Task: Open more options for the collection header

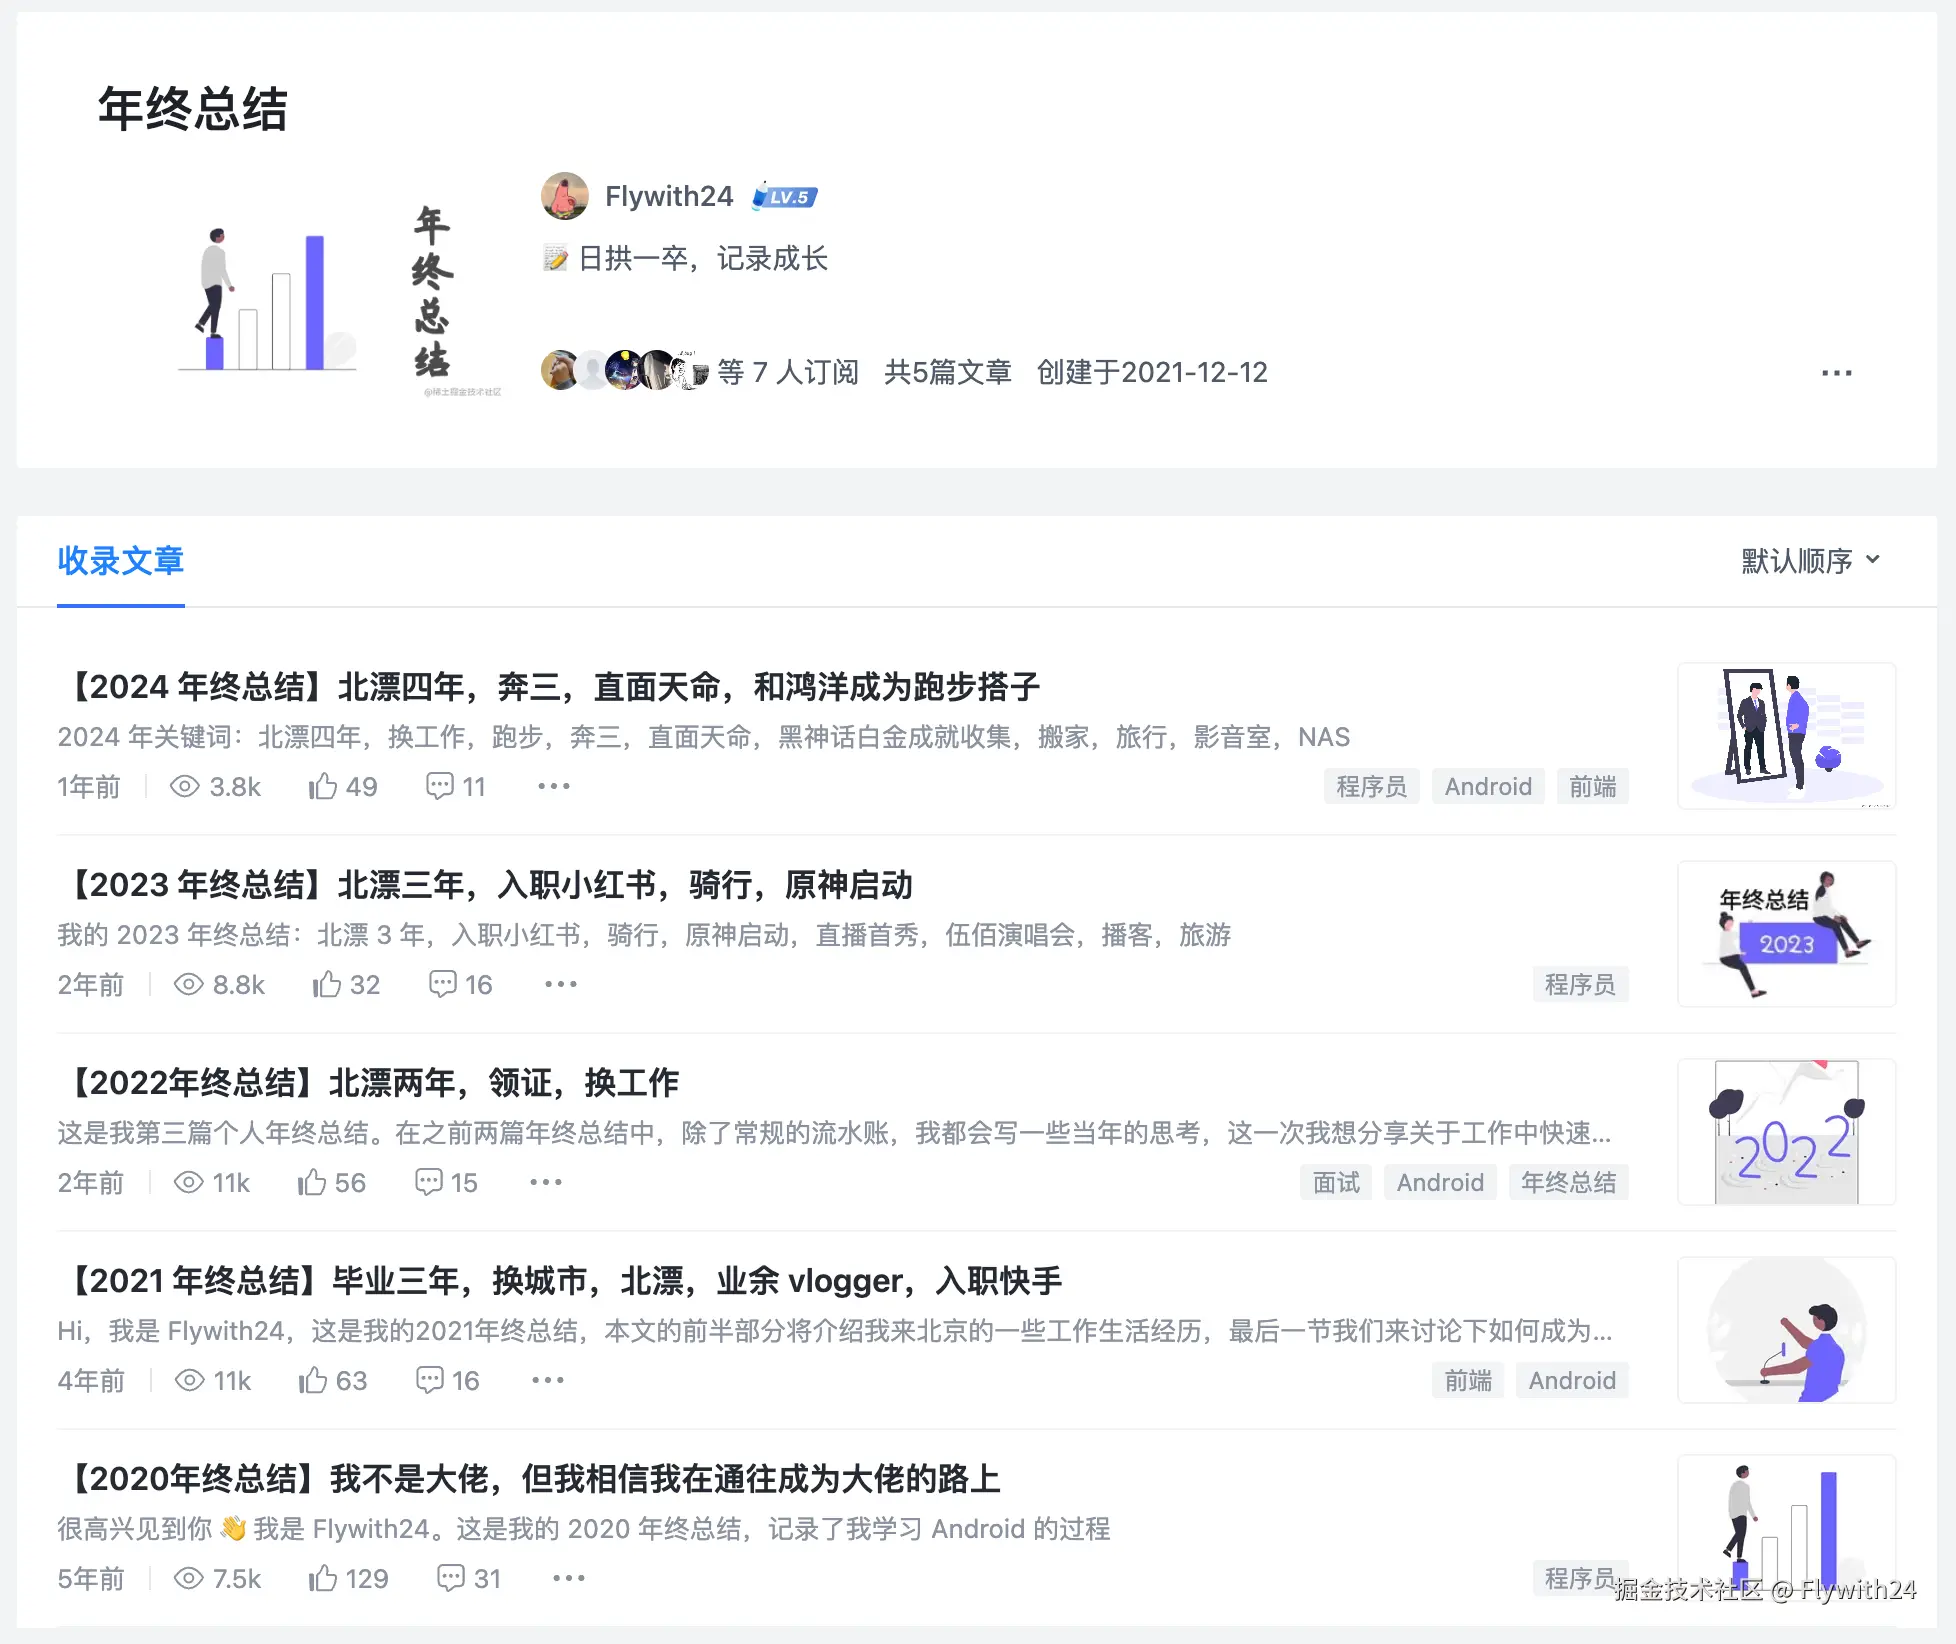Action: (1836, 373)
